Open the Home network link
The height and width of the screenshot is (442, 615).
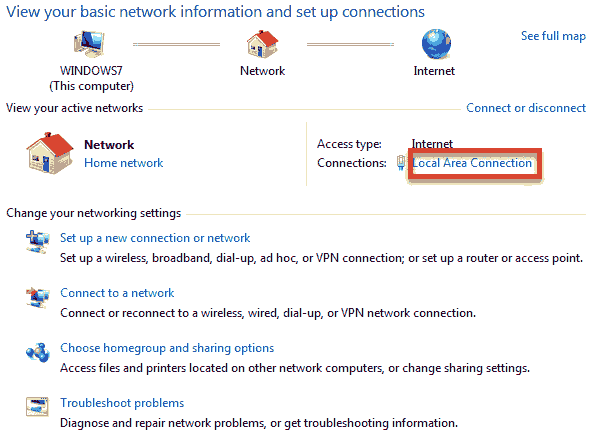coord(123,163)
